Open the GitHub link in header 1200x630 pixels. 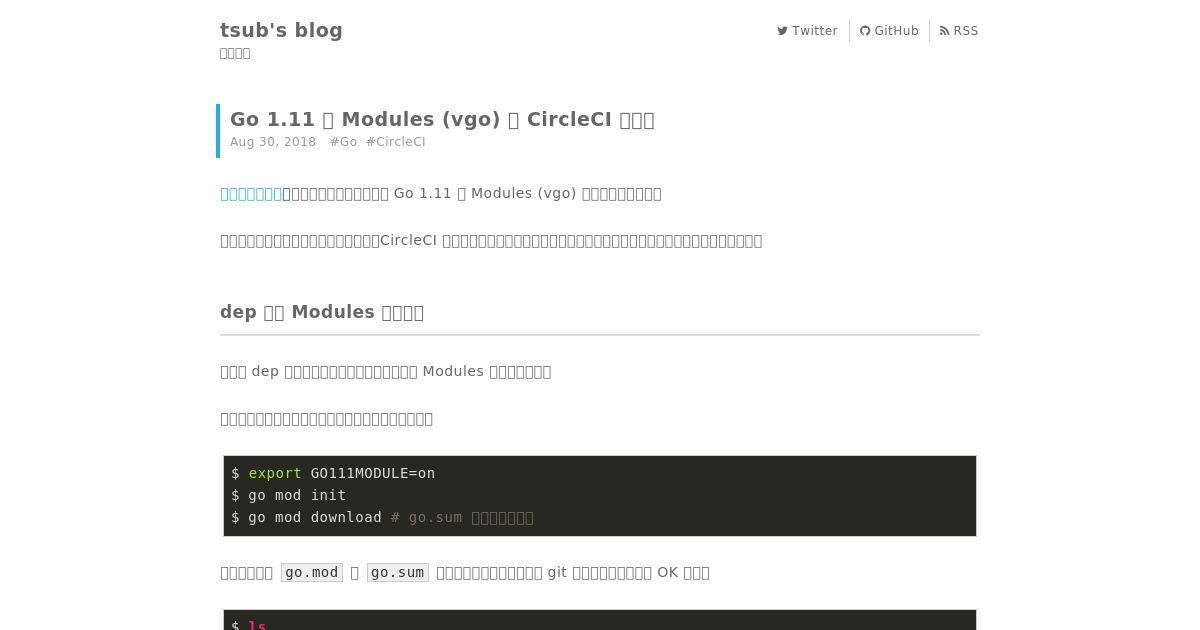pos(889,31)
